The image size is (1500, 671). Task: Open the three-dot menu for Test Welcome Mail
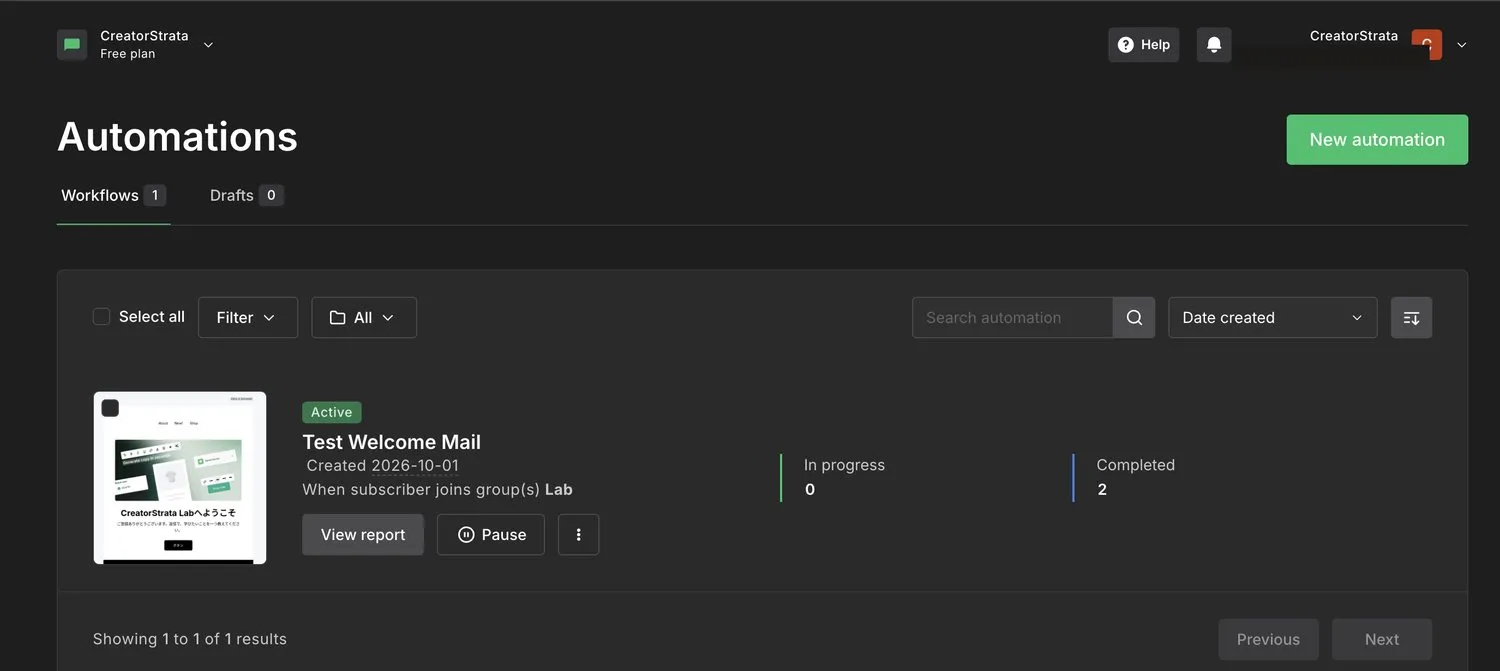[x=579, y=534]
